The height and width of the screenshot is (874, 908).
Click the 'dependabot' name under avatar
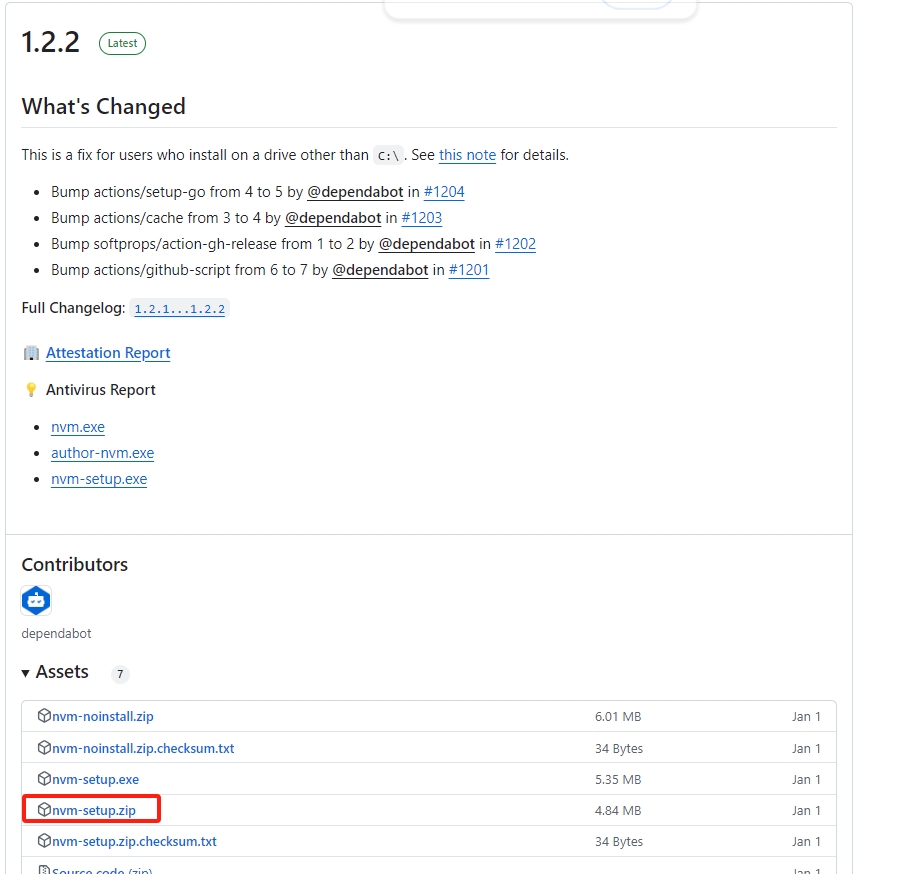point(56,634)
